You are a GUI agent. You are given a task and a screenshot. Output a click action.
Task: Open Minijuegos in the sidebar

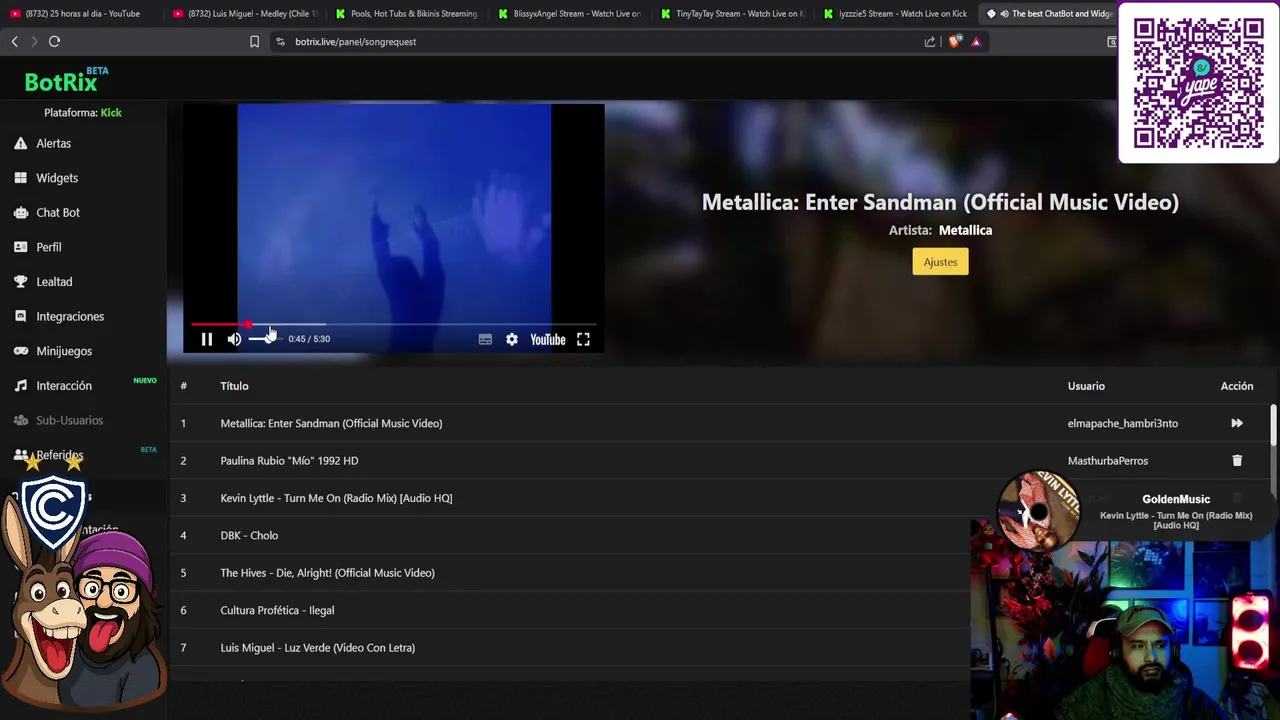click(64, 351)
